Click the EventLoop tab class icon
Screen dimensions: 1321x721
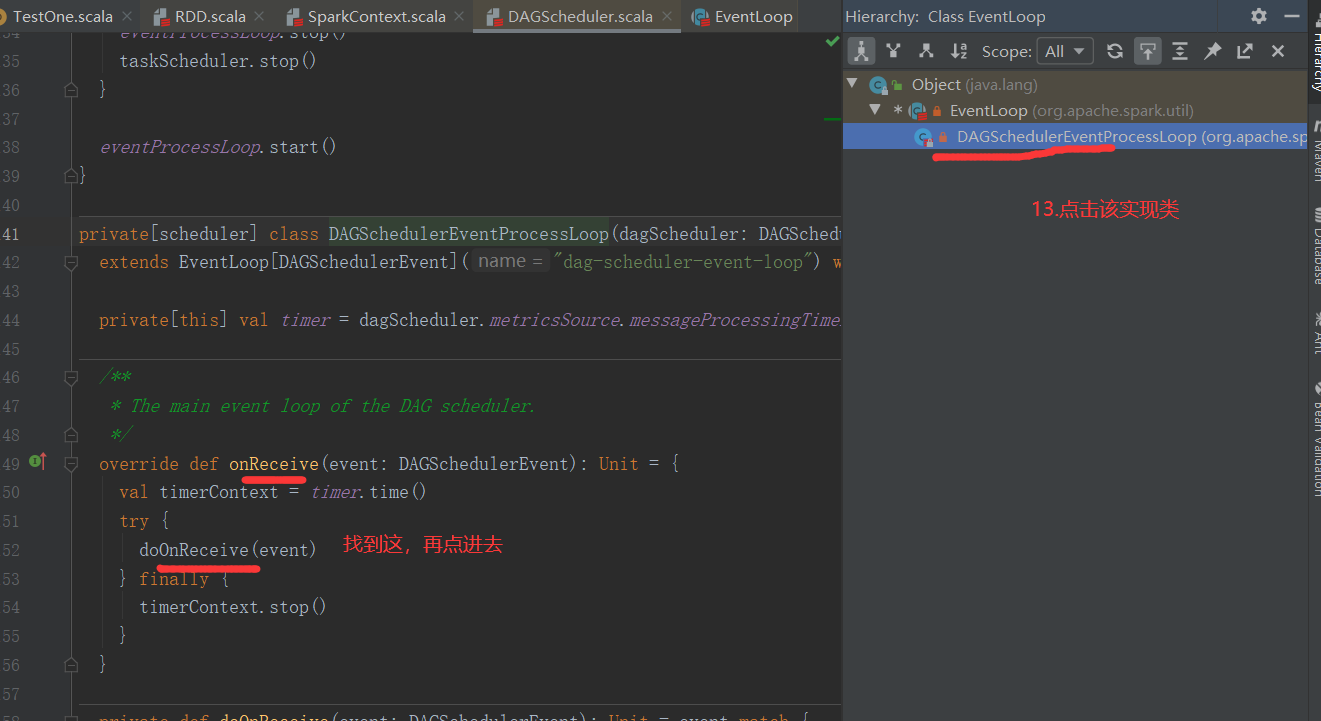pos(700,17)
